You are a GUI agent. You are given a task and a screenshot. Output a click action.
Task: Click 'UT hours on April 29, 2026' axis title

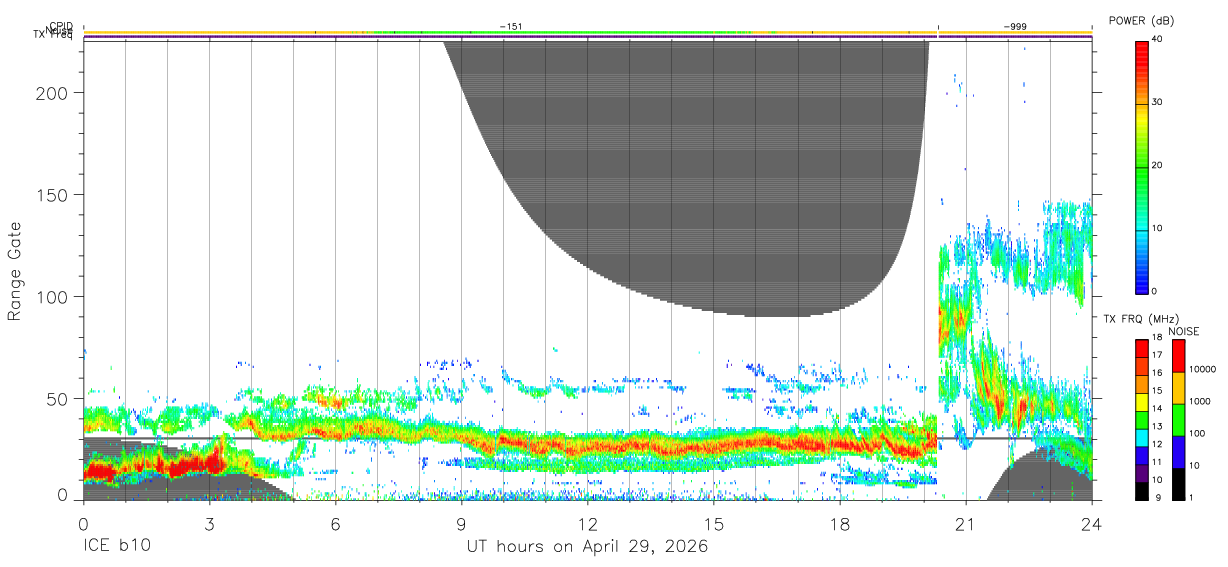(x=587, y=547)
